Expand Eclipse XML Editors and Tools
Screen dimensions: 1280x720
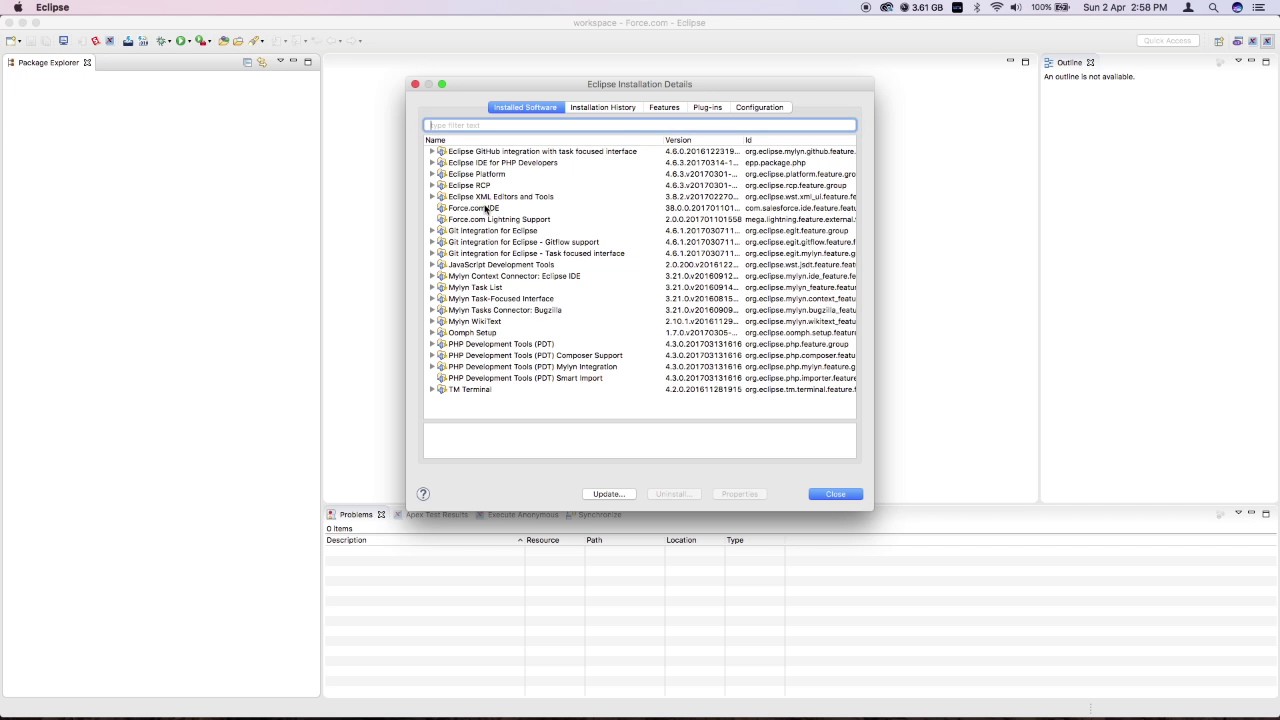coord(432,197)
